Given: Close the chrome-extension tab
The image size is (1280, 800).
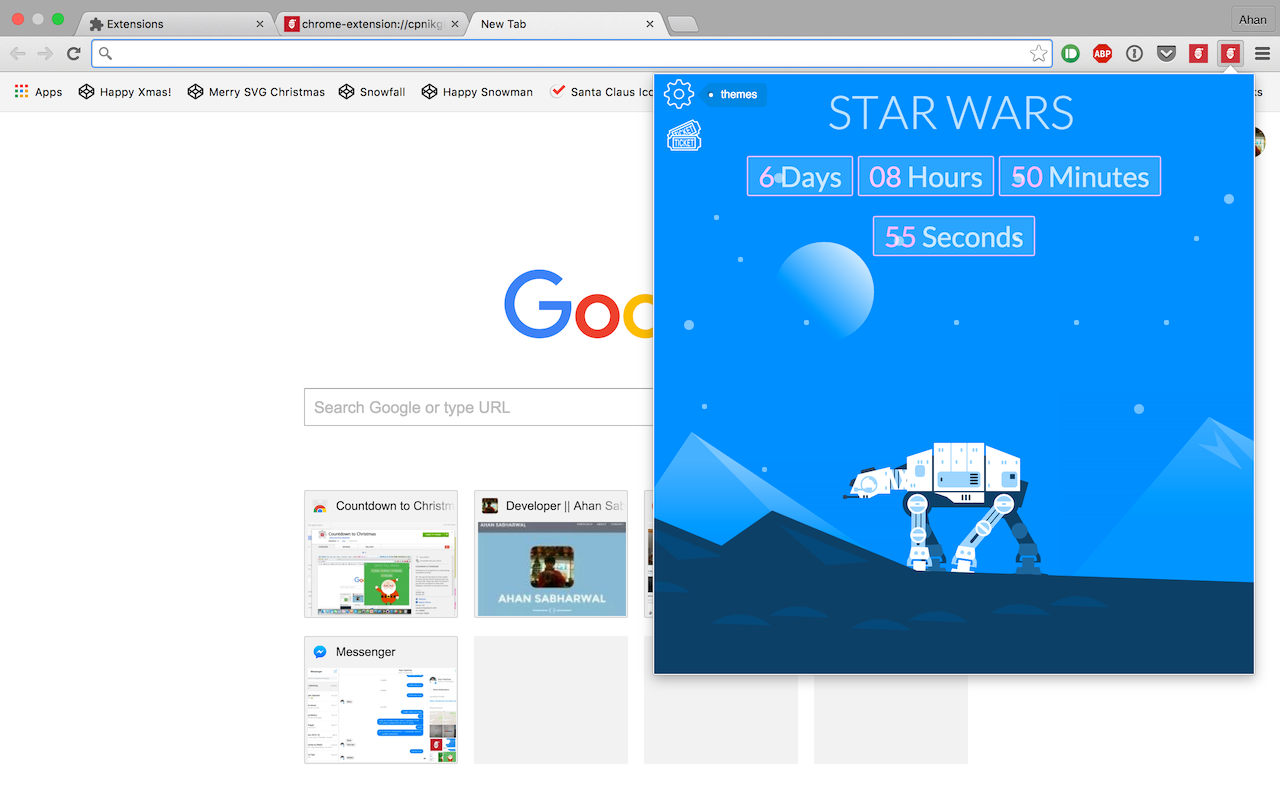Looking at the screenshot, I should [x=455, y=23].
